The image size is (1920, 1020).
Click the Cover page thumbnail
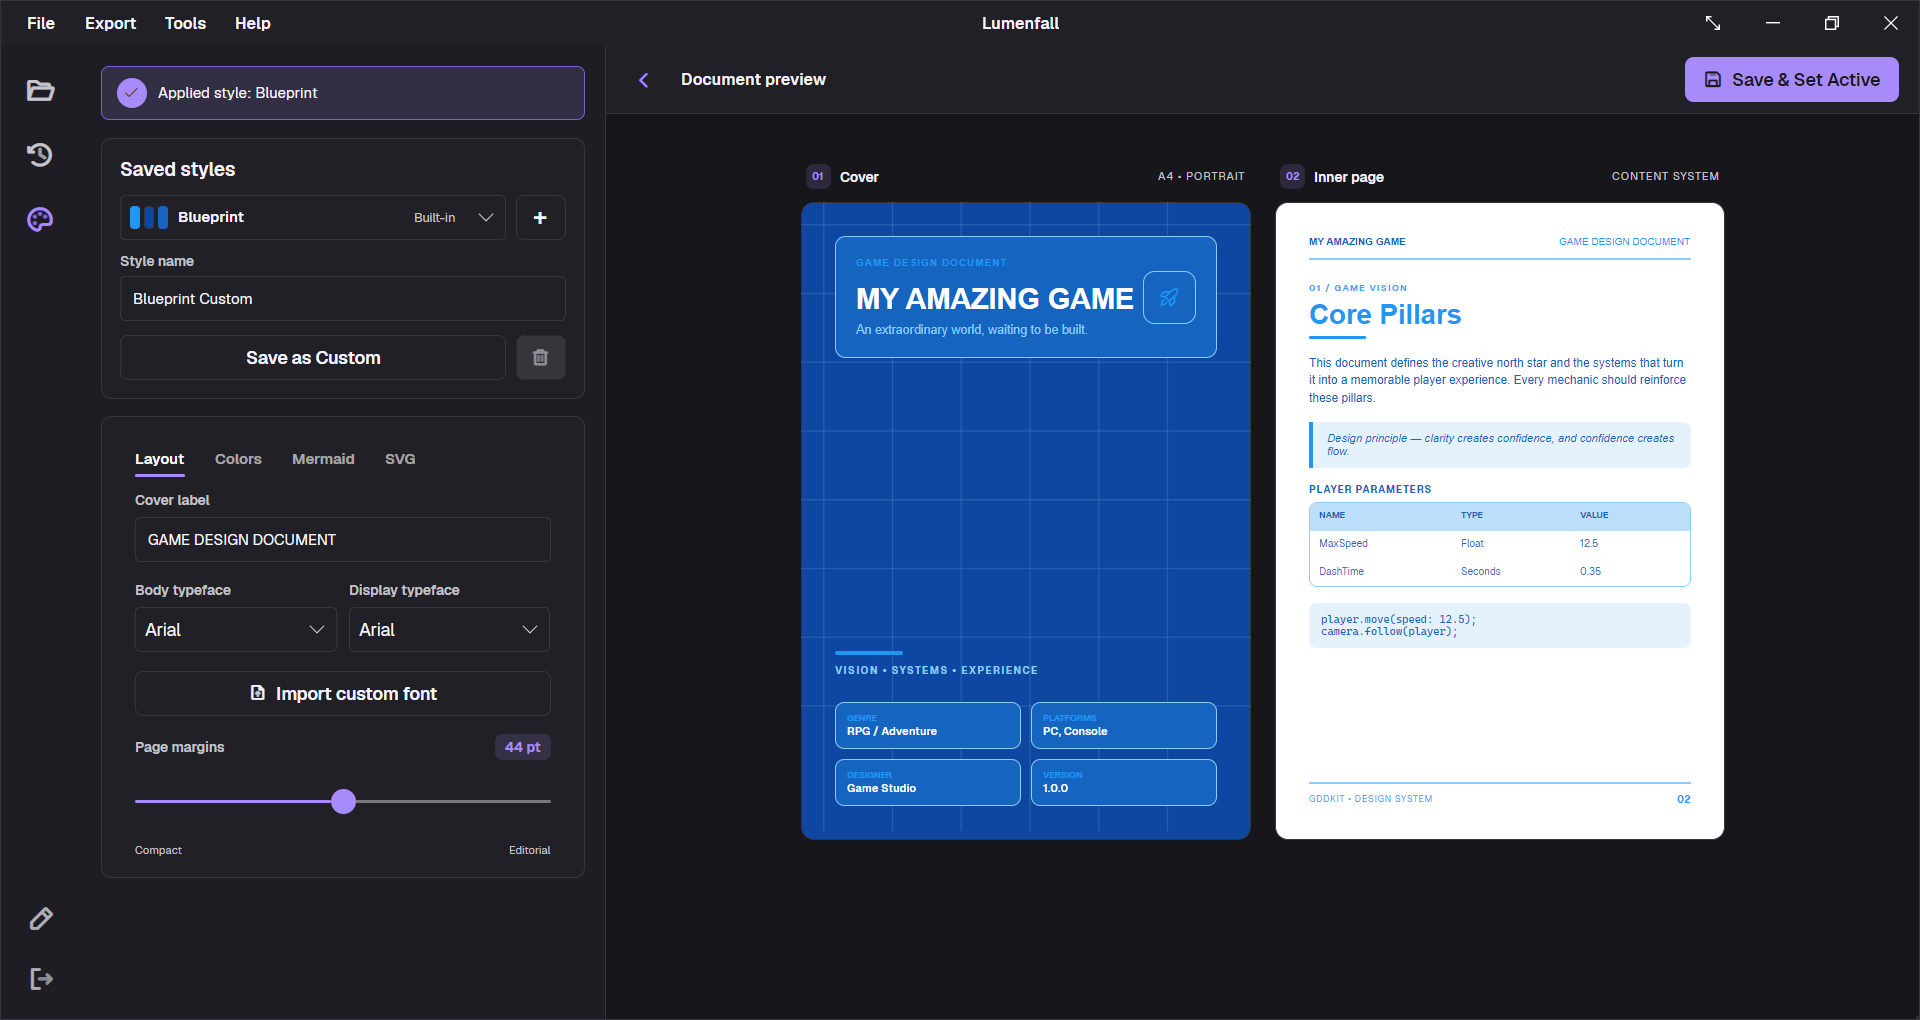pos(1026,521)
